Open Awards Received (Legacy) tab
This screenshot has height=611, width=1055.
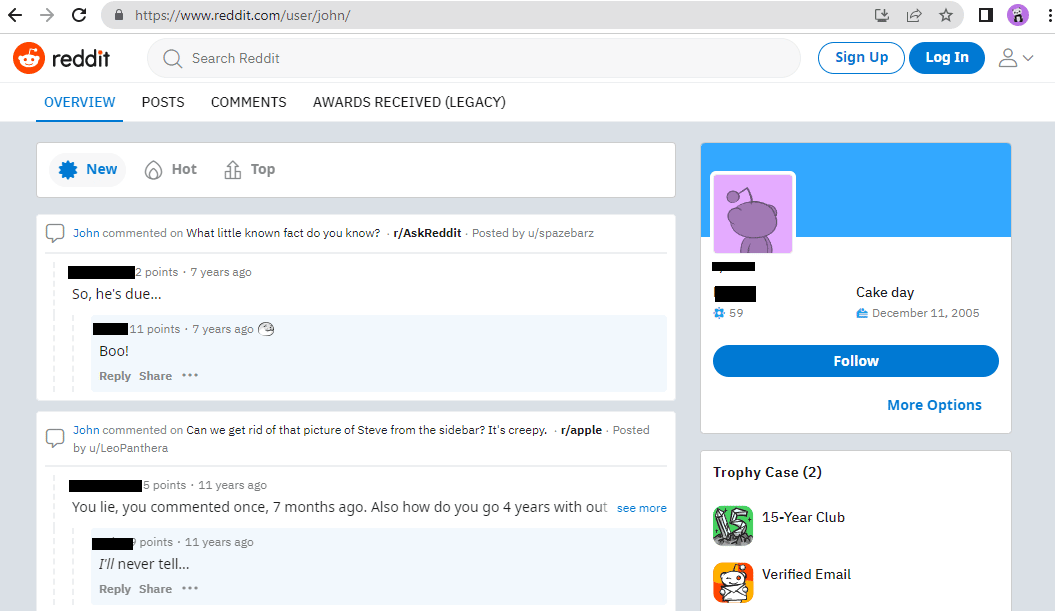pyautogui.click(x=409, y=102)
